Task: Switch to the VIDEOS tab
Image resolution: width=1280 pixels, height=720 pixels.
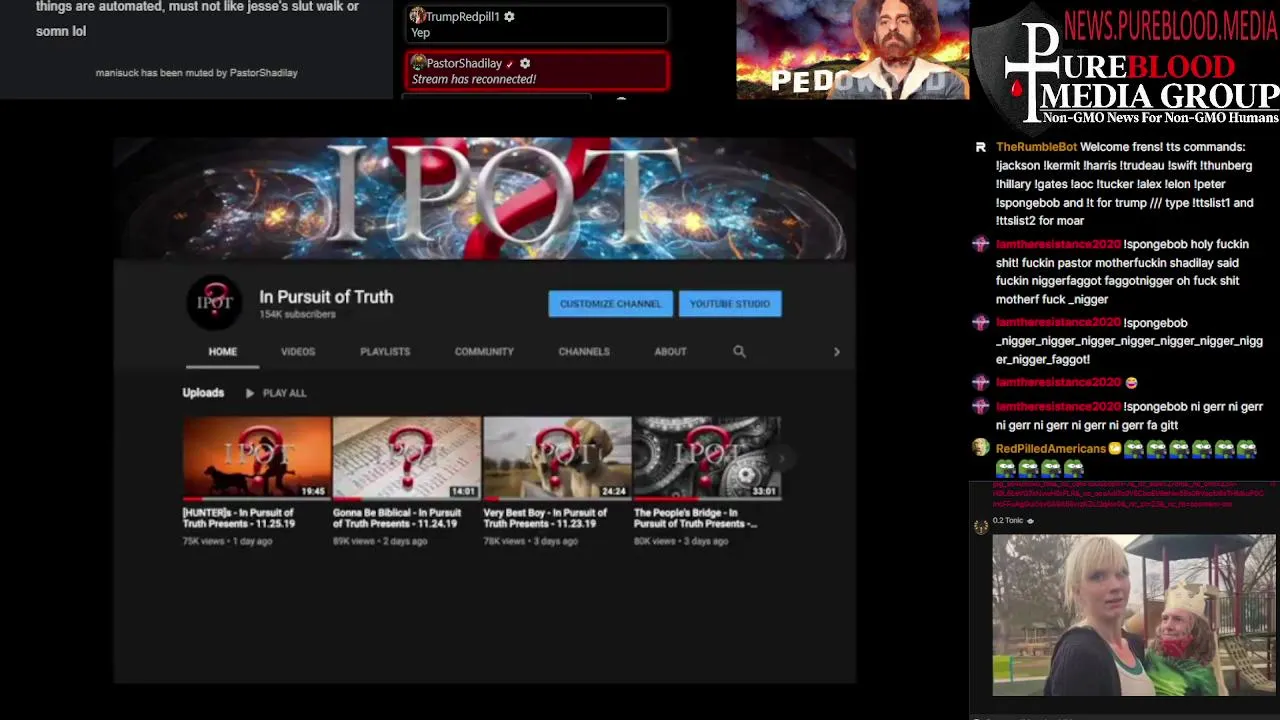Action: (x=298, y=352)
